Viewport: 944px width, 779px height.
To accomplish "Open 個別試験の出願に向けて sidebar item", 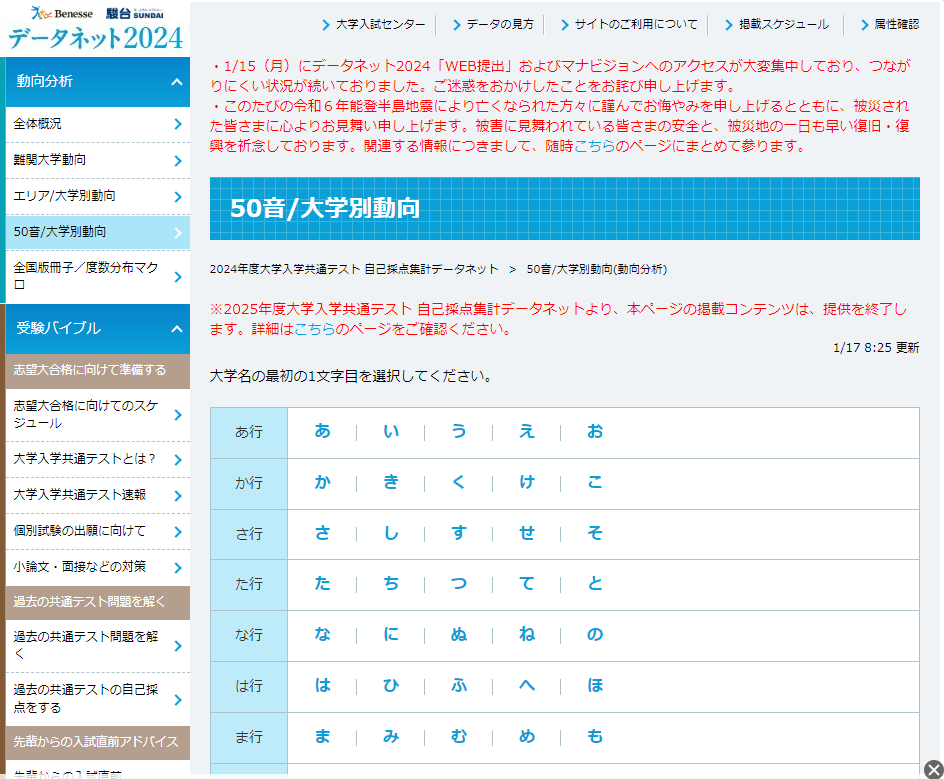I will point(98,532).
